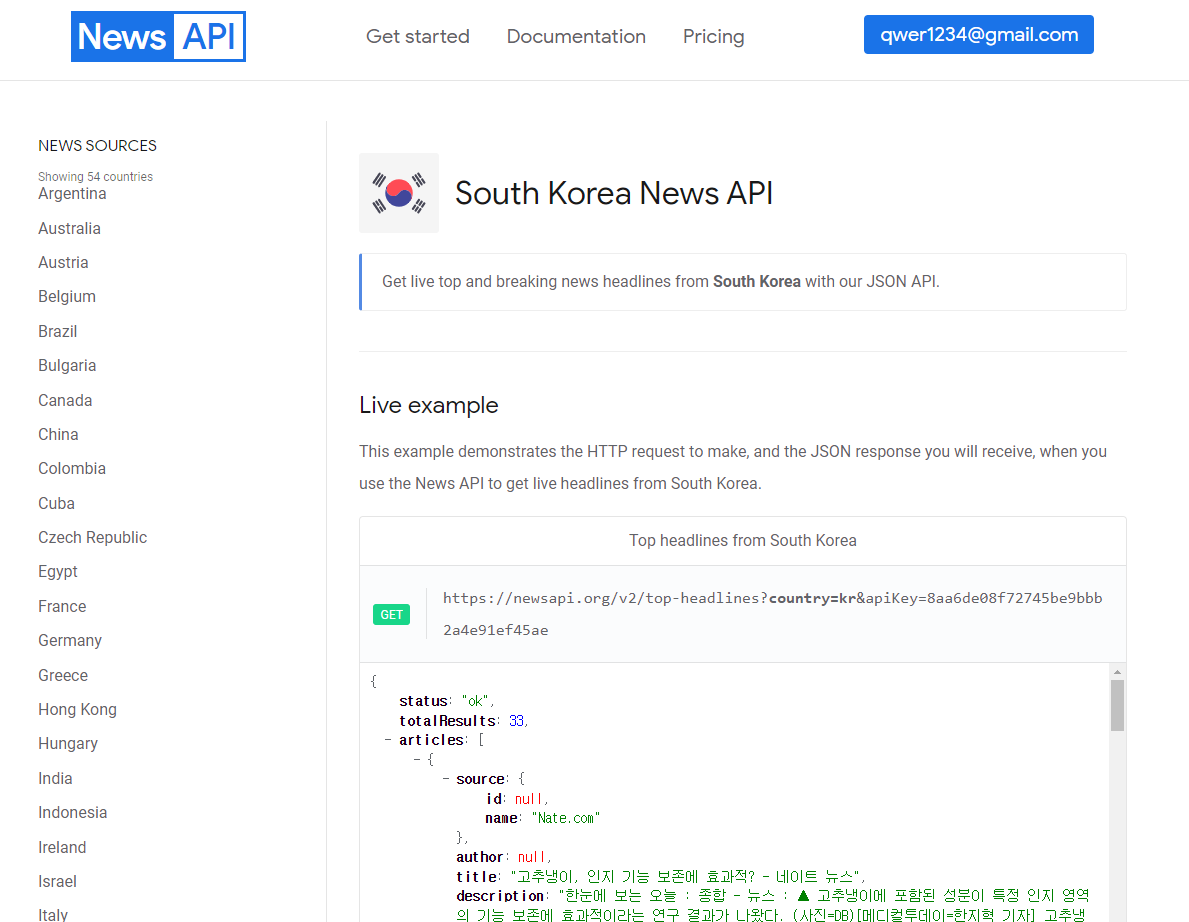Image resolution: width=1189 pixels, height=922 pixels.
Task: Select Egypt in news sources
Action: point(58,572)
